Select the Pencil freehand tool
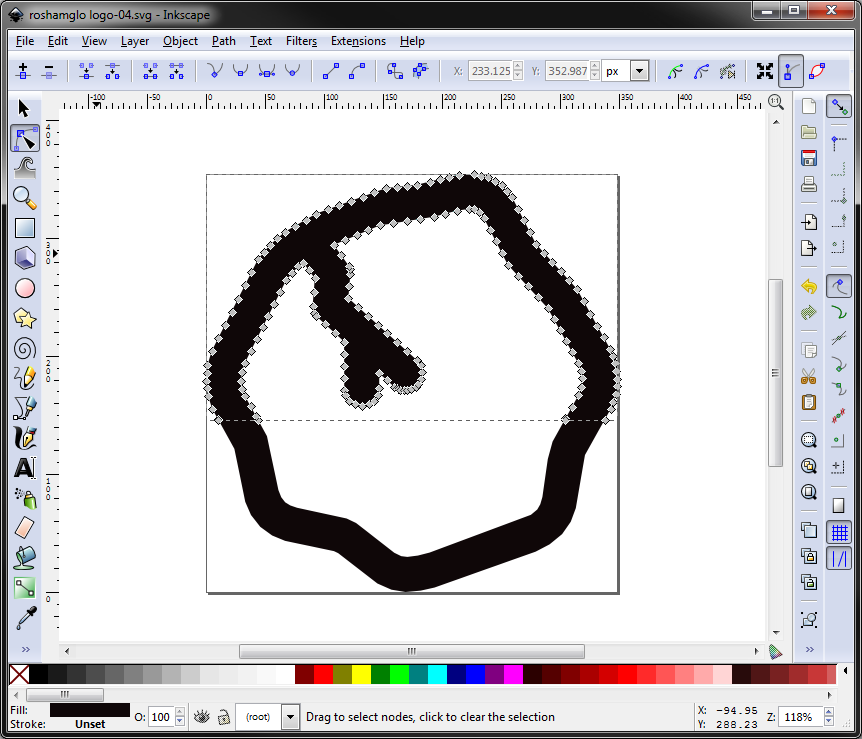This screenshot has height=739, width=862. tap(25, 378)
